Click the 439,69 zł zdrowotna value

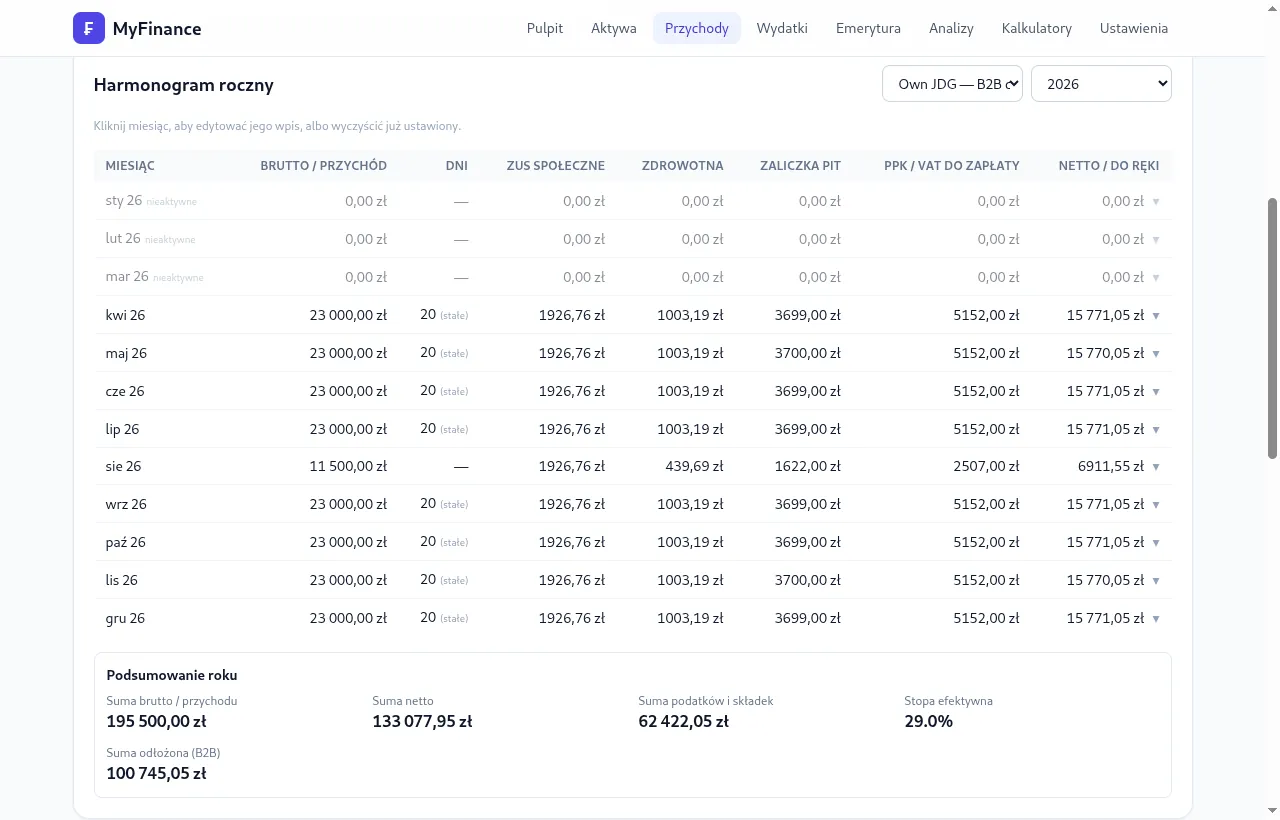pyautogui.click(x=694, y=466)
